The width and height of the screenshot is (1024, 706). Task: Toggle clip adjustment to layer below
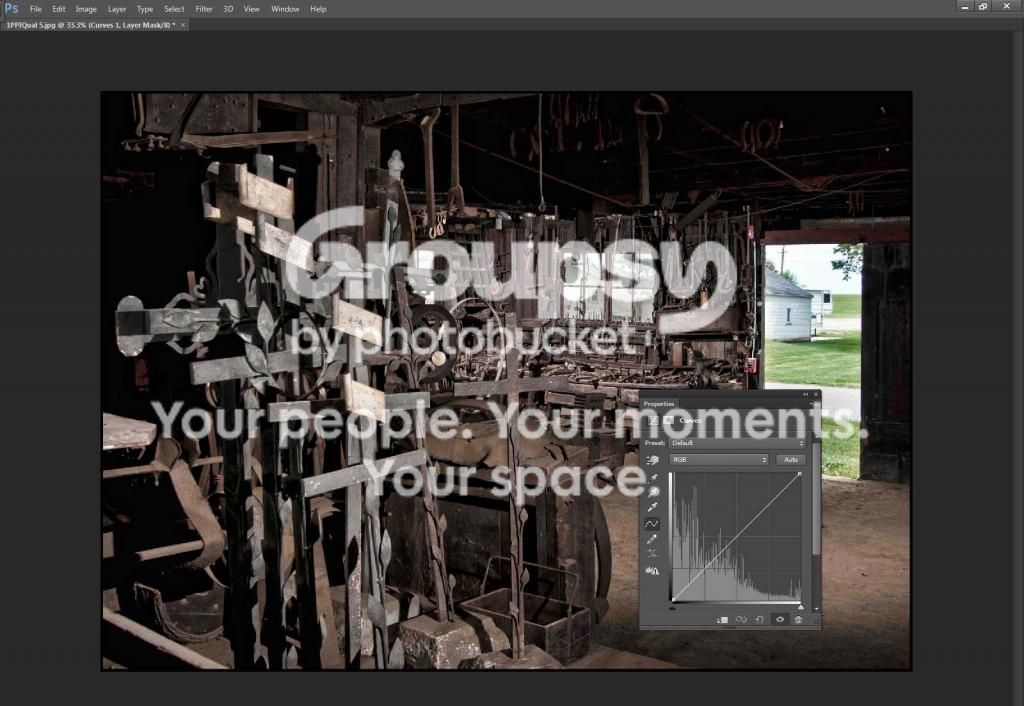pyautogui.click(x=722, y=620)
